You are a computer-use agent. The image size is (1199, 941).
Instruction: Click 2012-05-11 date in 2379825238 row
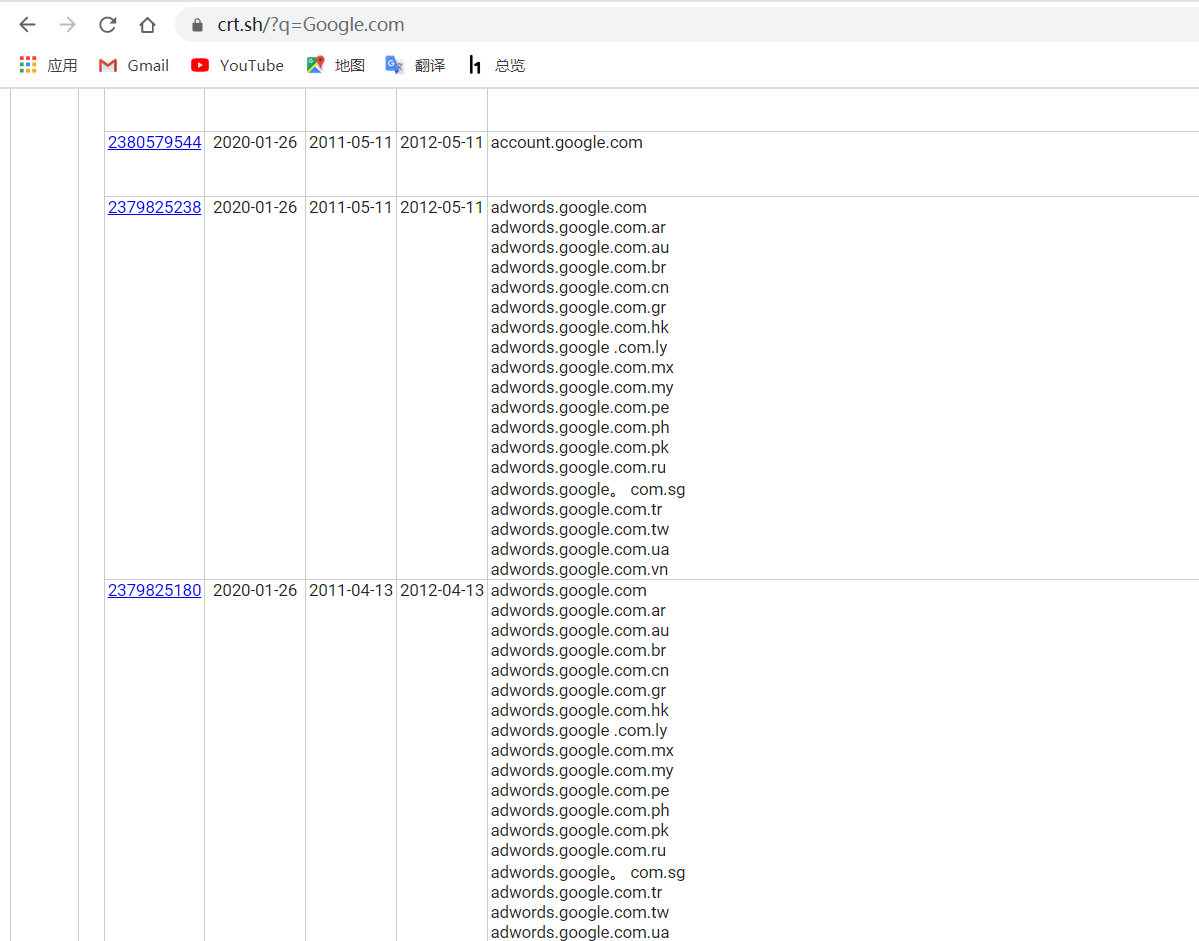click(442, 207)
